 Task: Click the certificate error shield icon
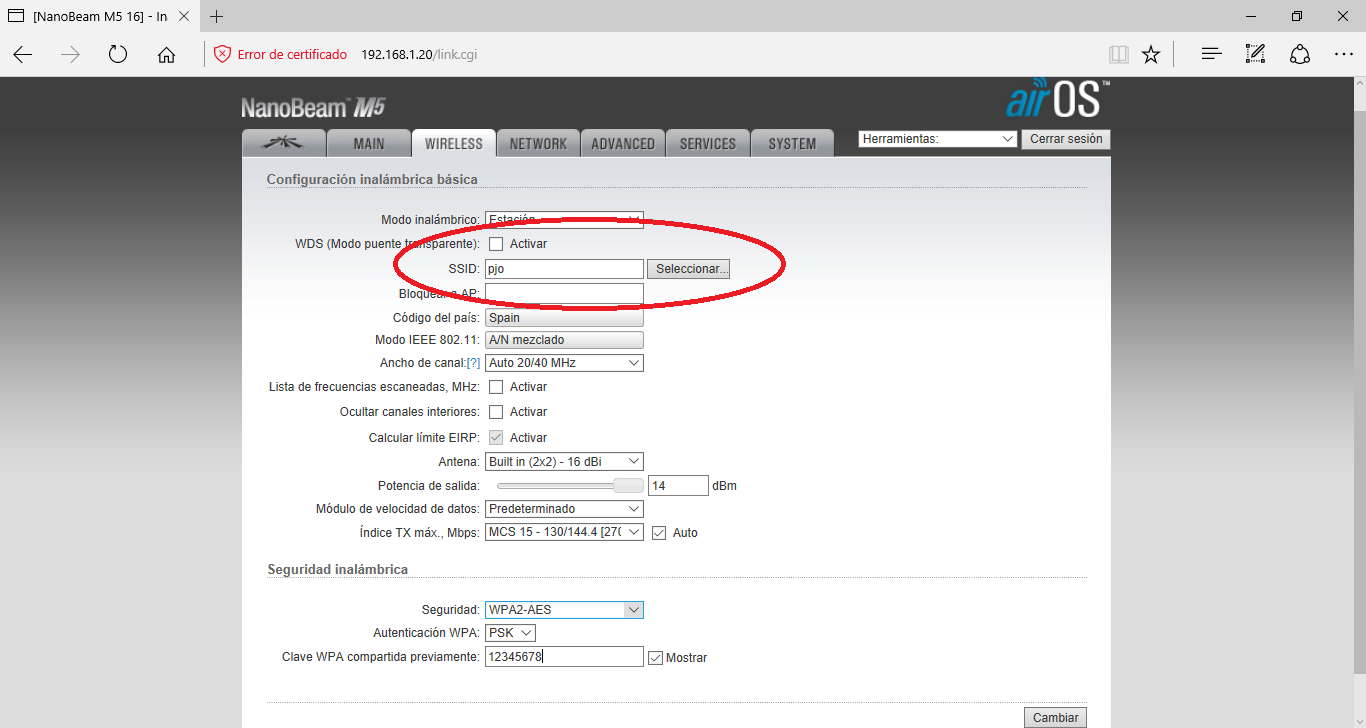pos(222,54)
